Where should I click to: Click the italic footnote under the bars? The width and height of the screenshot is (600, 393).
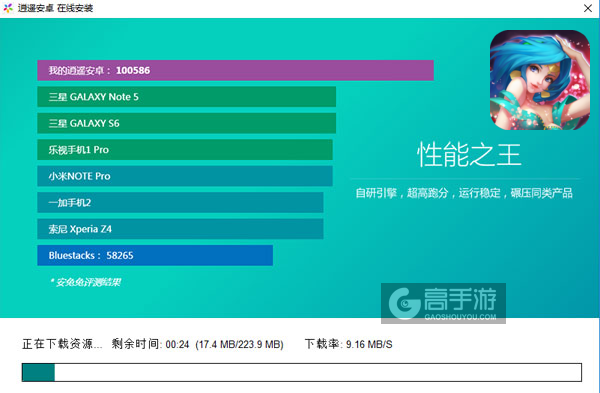(x=85, y=282)
